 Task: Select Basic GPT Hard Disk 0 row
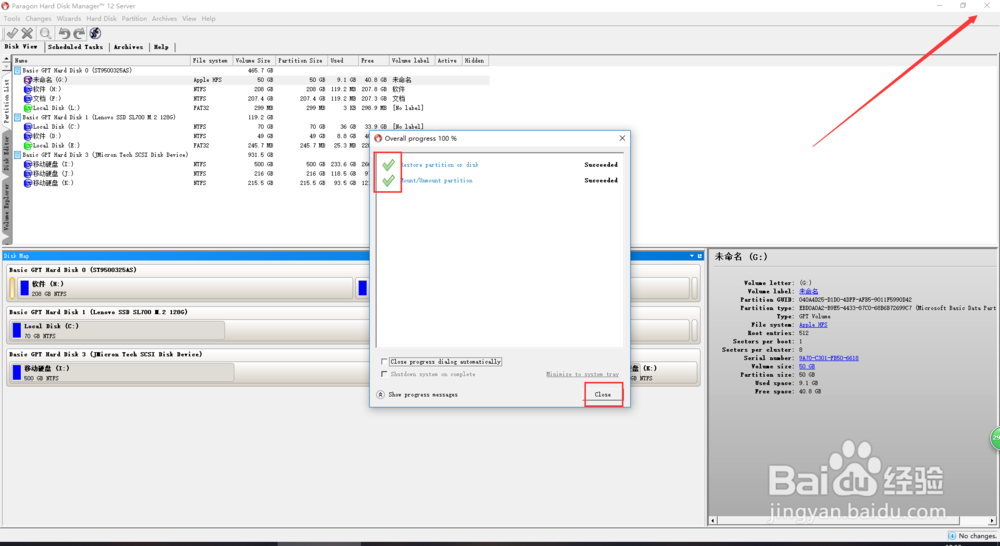point(251,70)
